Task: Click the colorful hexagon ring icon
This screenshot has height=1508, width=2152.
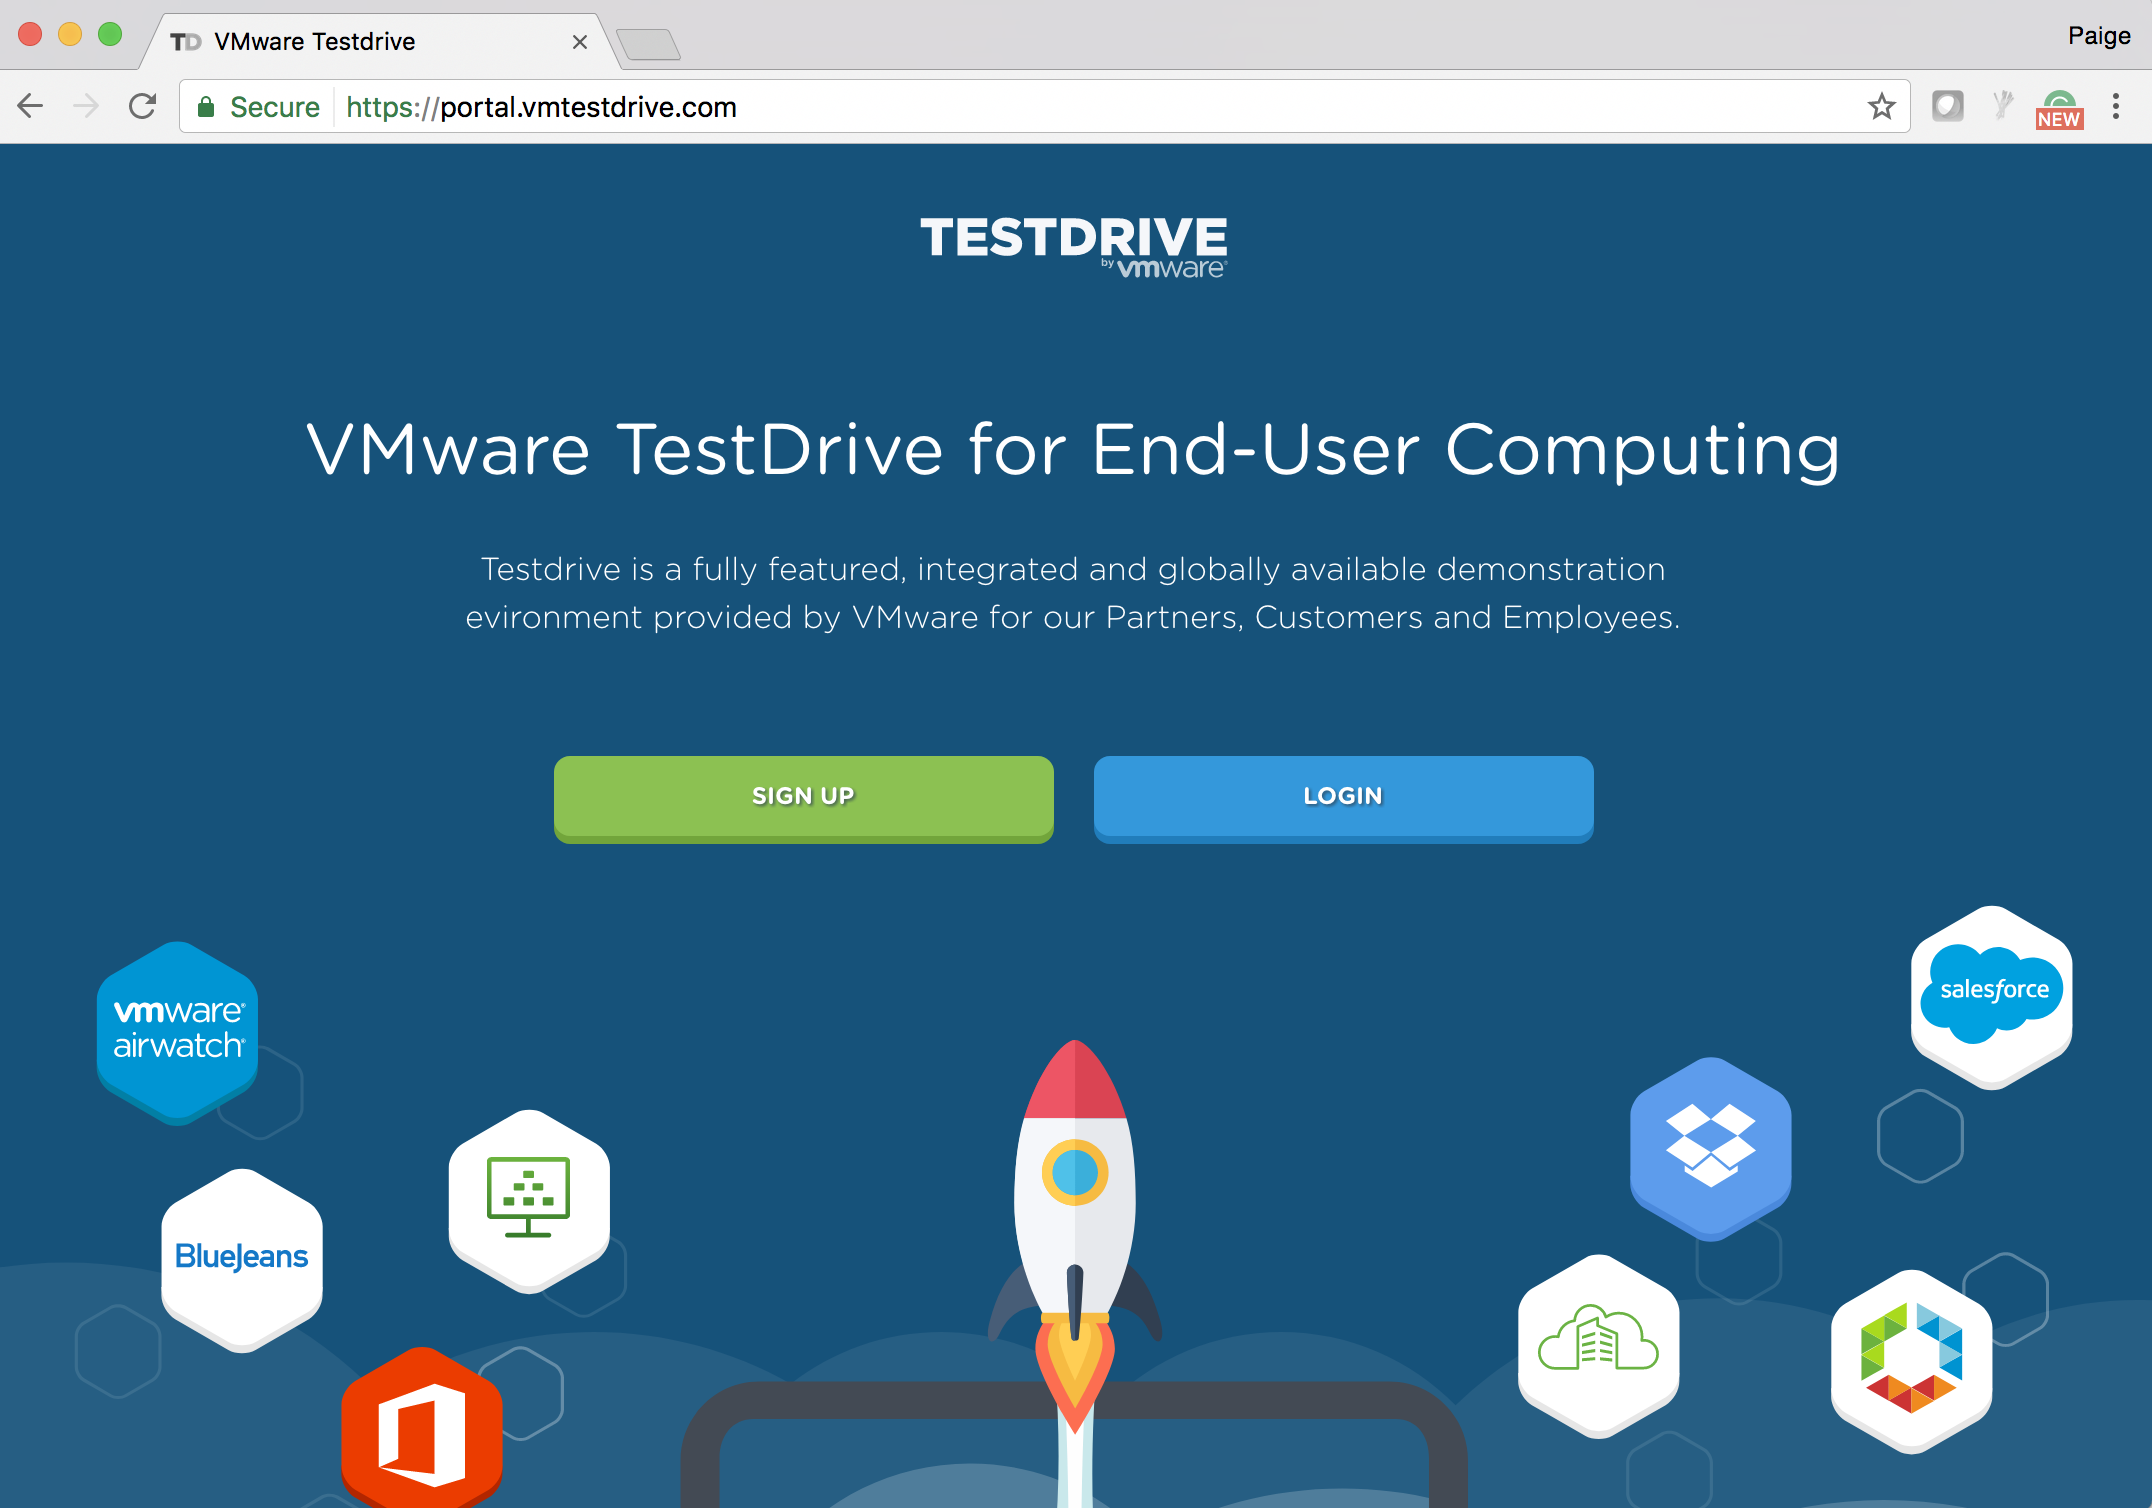Action: (1911, 1360)
